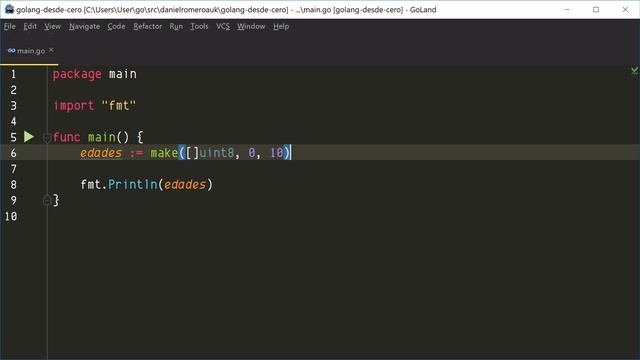Click the number 10 in make call
Screen dimensions: 640x360
point(276,153)
